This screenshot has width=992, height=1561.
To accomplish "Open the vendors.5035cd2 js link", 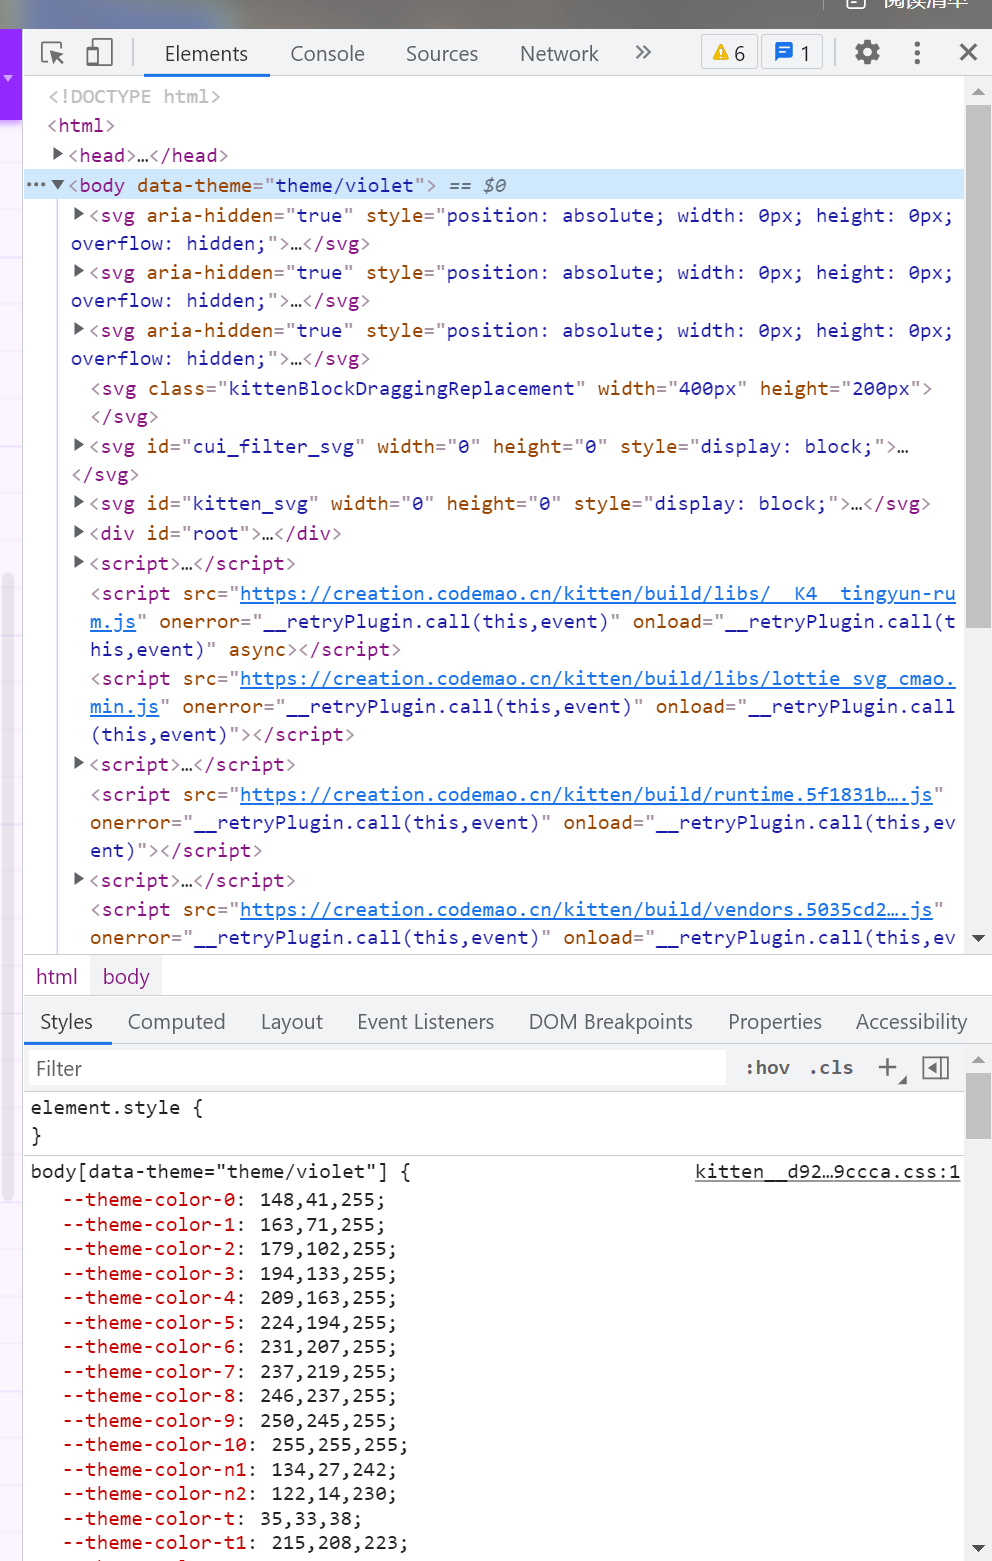I will click(x=586, y=910).
